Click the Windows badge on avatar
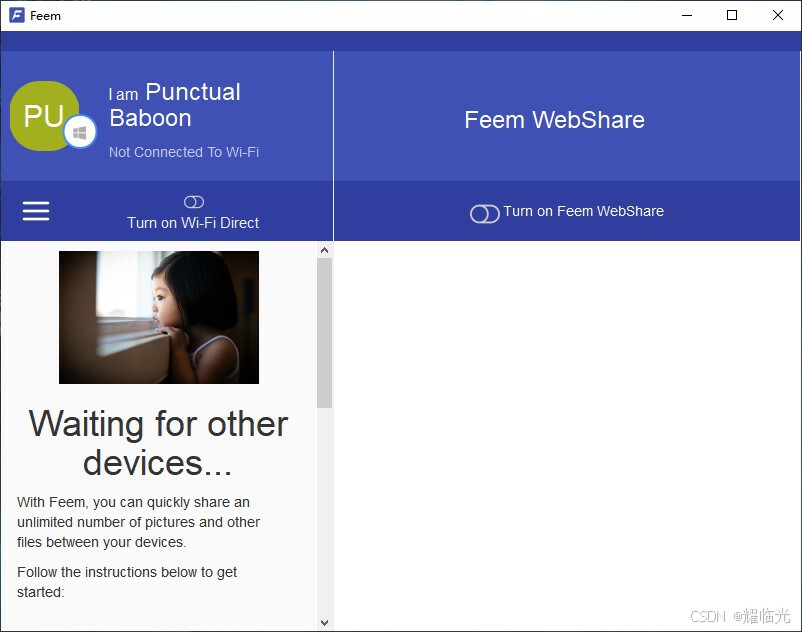 tap(80, 132)
